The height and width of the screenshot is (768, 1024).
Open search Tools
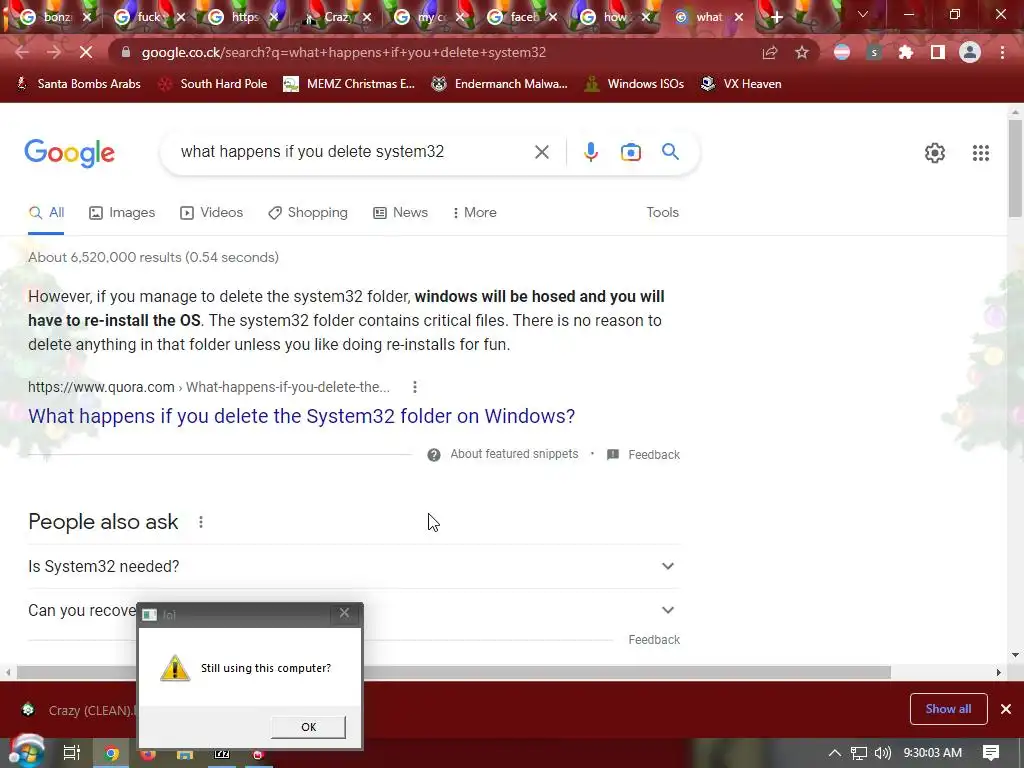pos(662,212)
